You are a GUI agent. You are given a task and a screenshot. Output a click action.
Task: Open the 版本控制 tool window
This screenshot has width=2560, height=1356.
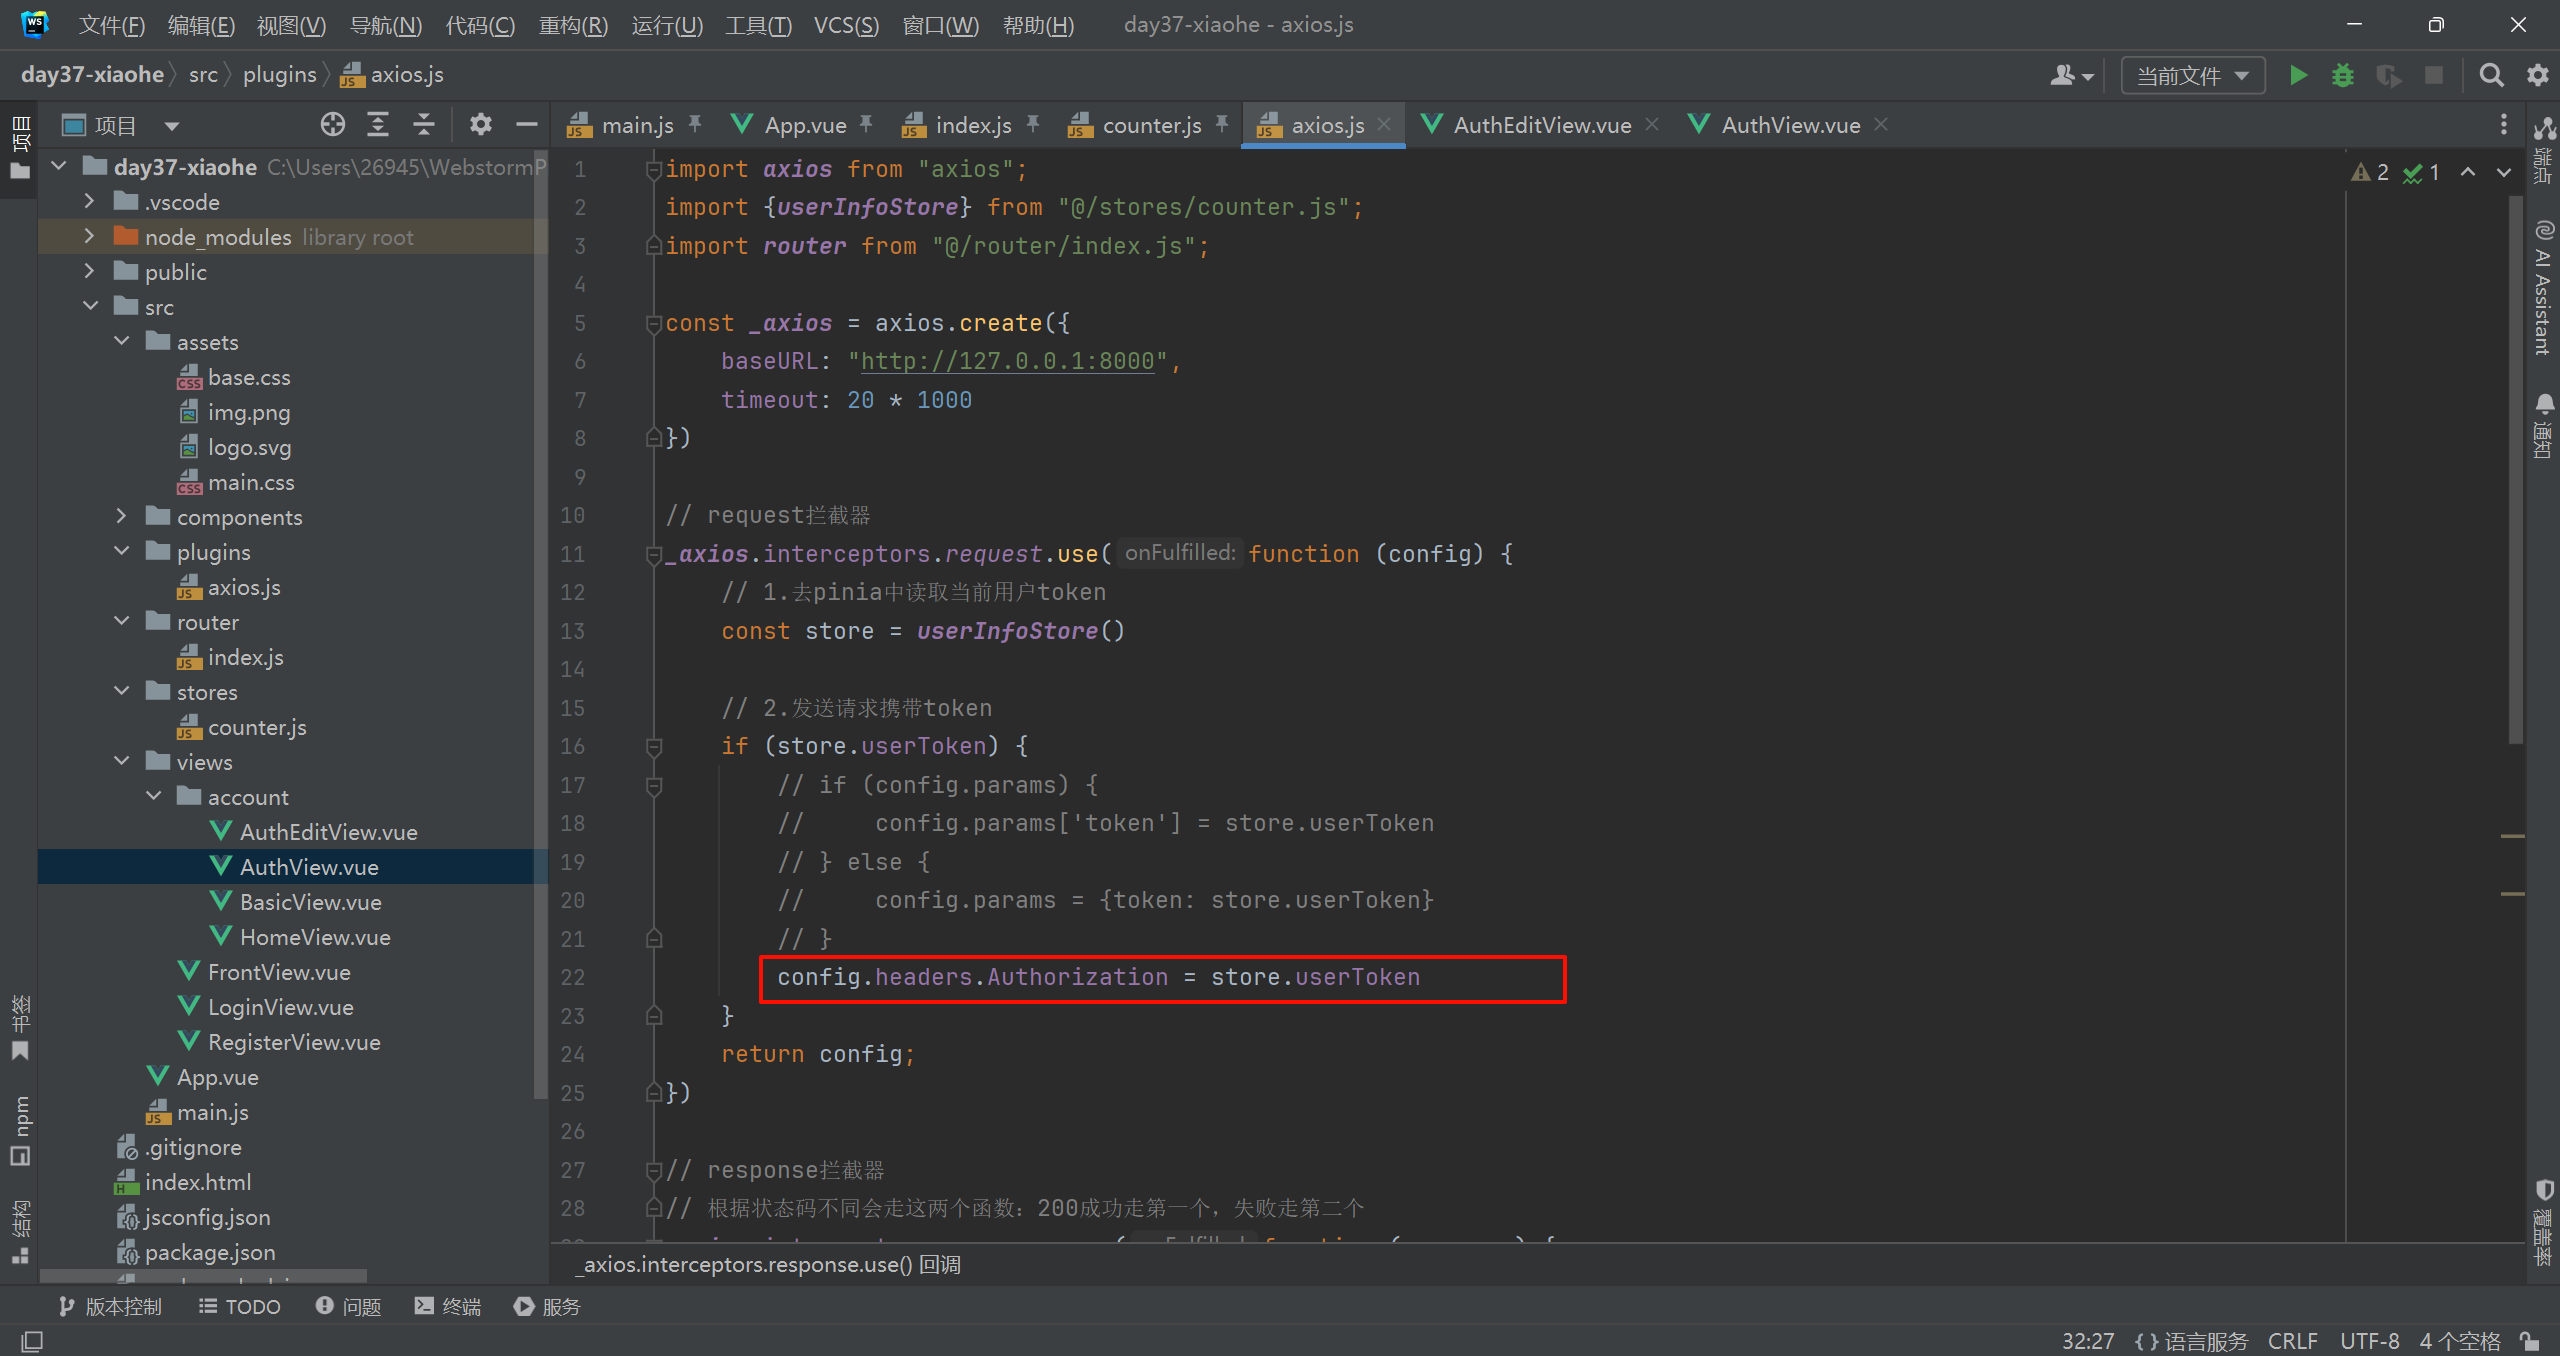pos(110,1306)
